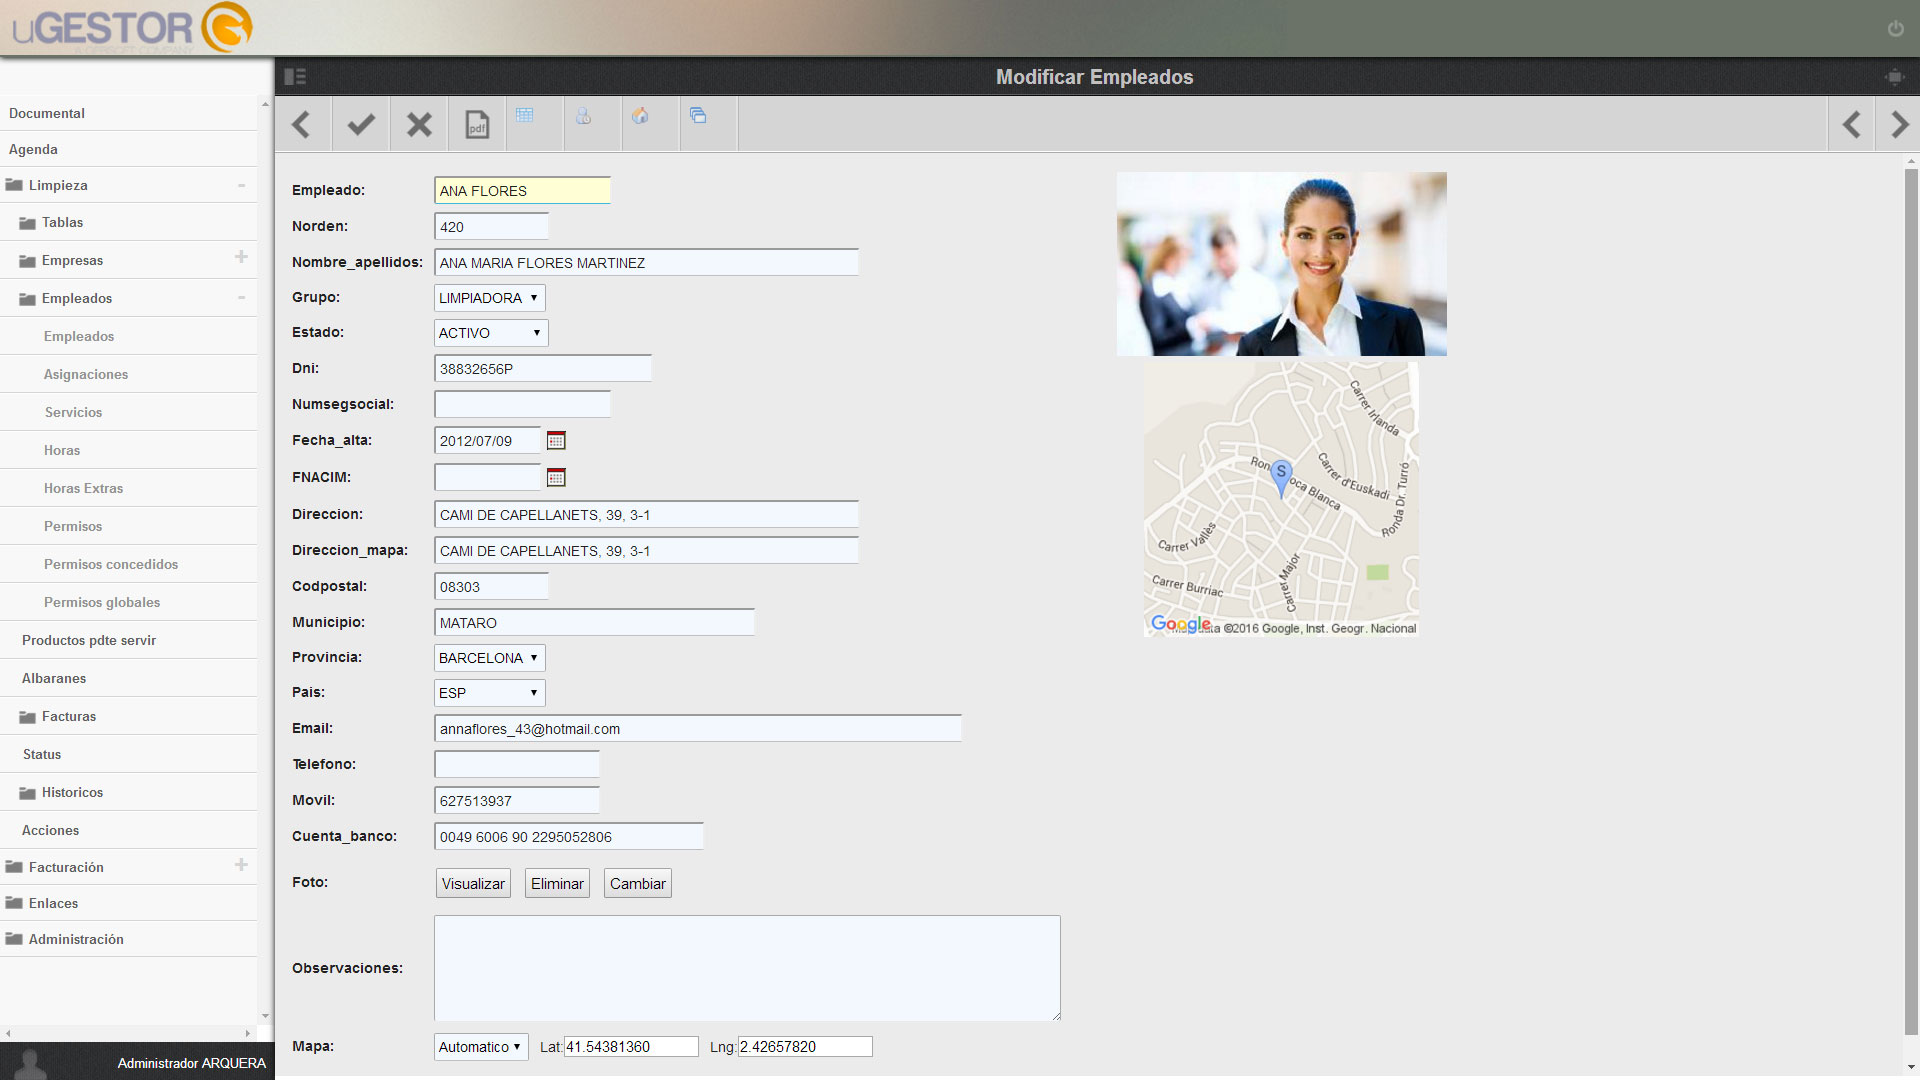The height and width of the screenshot is (1080, 1920).
Task: Click the Cambiar photo button
Action: pyautogui.click(x=638, y=884)
